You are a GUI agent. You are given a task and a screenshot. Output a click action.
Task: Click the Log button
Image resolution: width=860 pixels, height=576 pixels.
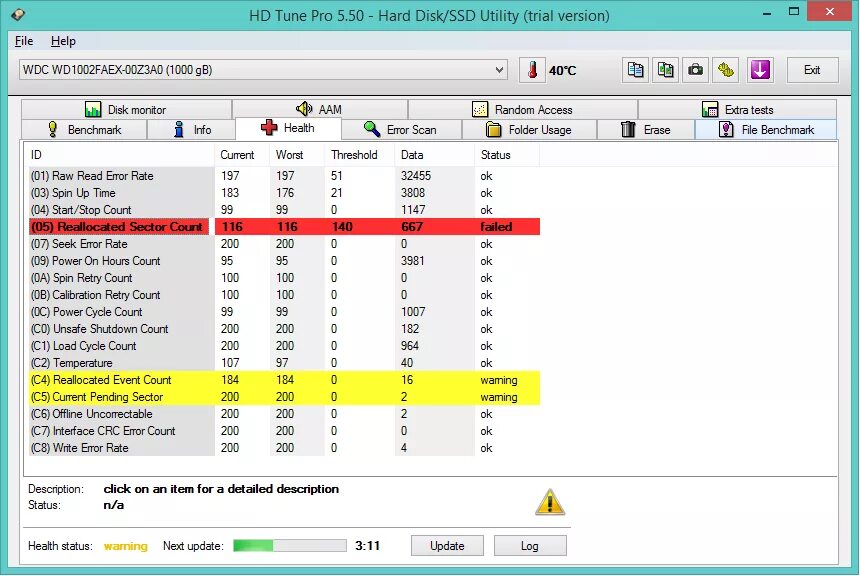tap(530, 546)
